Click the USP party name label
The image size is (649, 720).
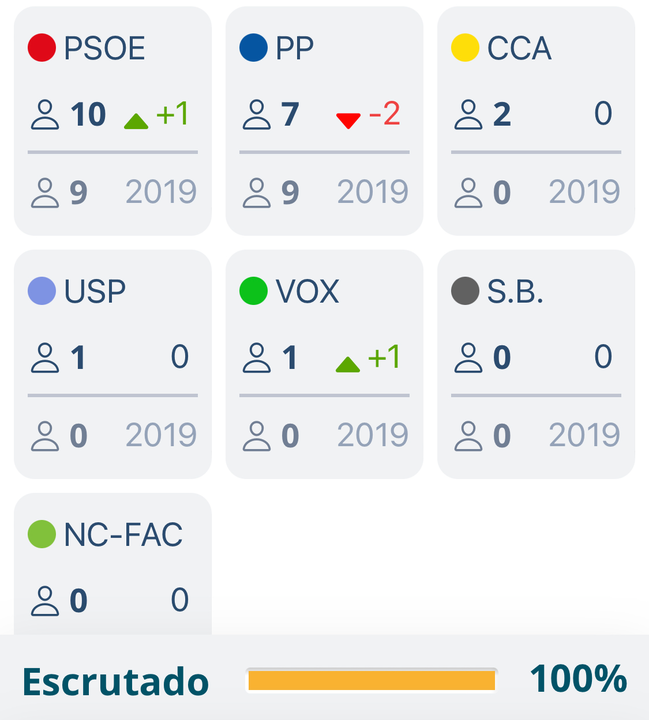pyautogui.click(x=95, y=291)
